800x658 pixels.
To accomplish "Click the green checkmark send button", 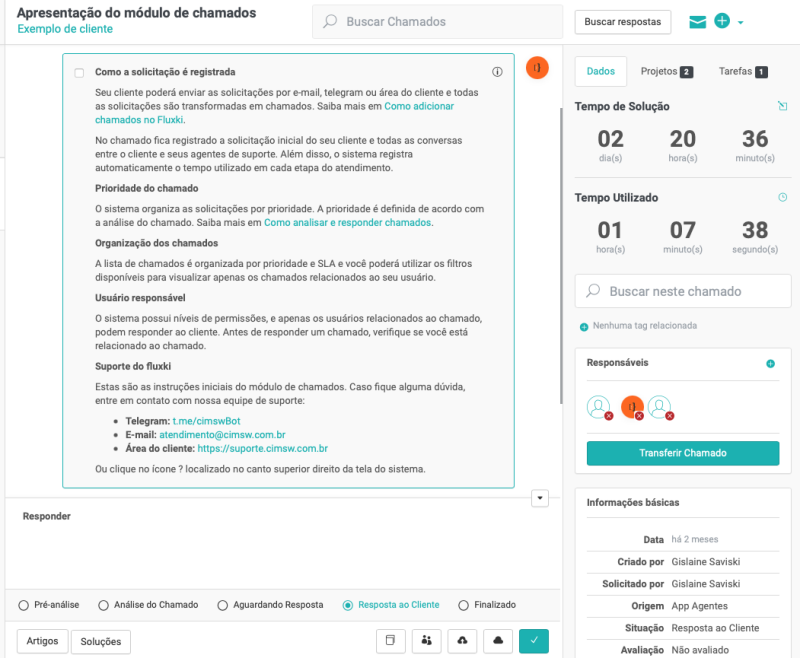I will coord(534,641).
